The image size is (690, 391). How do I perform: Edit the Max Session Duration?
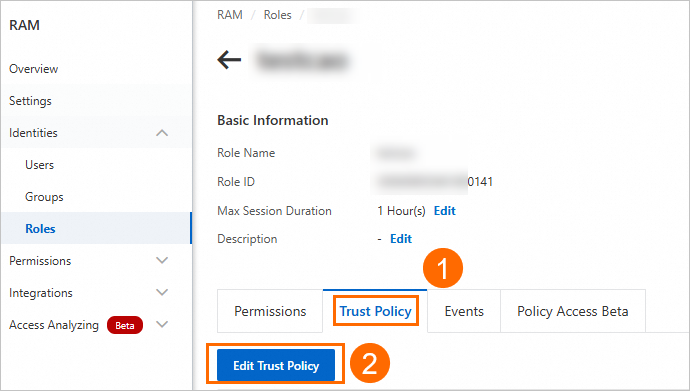click(x=444, y=211)
